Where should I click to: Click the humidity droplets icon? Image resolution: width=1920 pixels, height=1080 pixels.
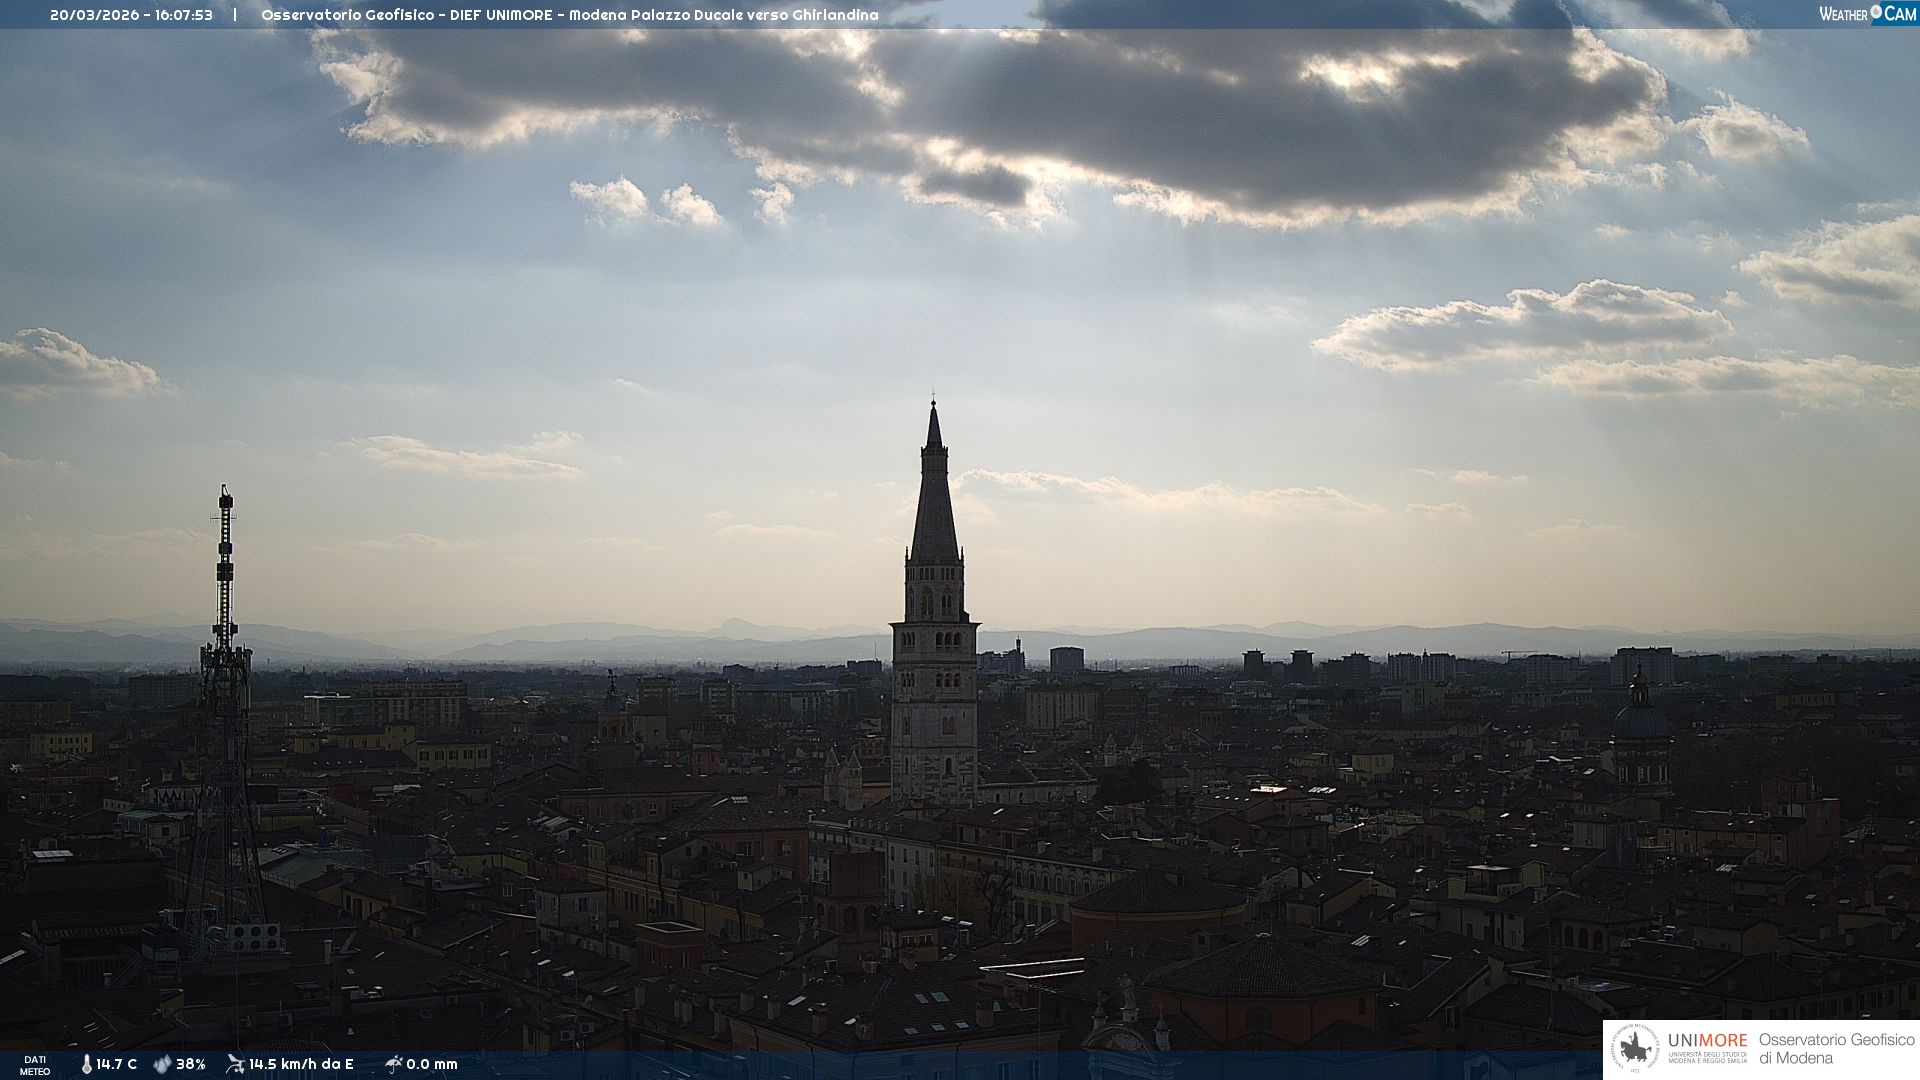click(x=162, y=1064)
